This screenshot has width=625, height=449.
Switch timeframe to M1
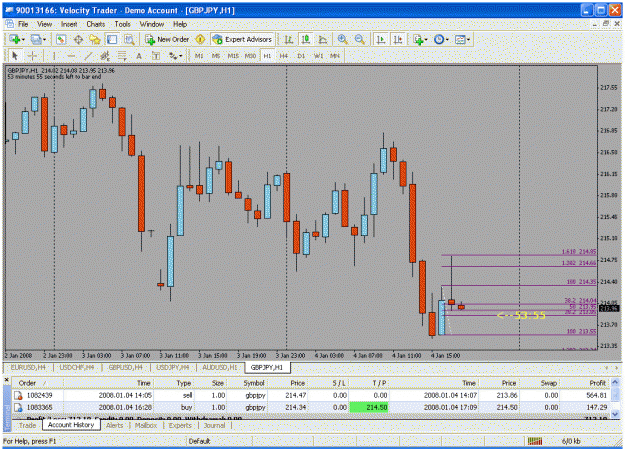199,56
